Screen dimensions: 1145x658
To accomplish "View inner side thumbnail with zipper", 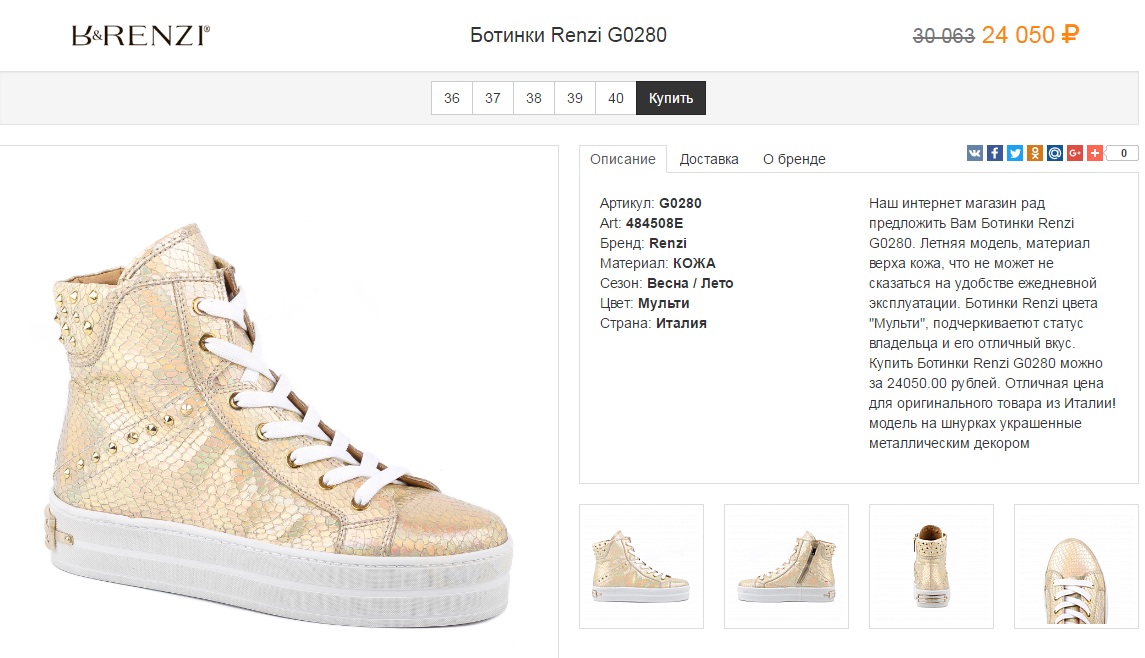I will 786,566.
